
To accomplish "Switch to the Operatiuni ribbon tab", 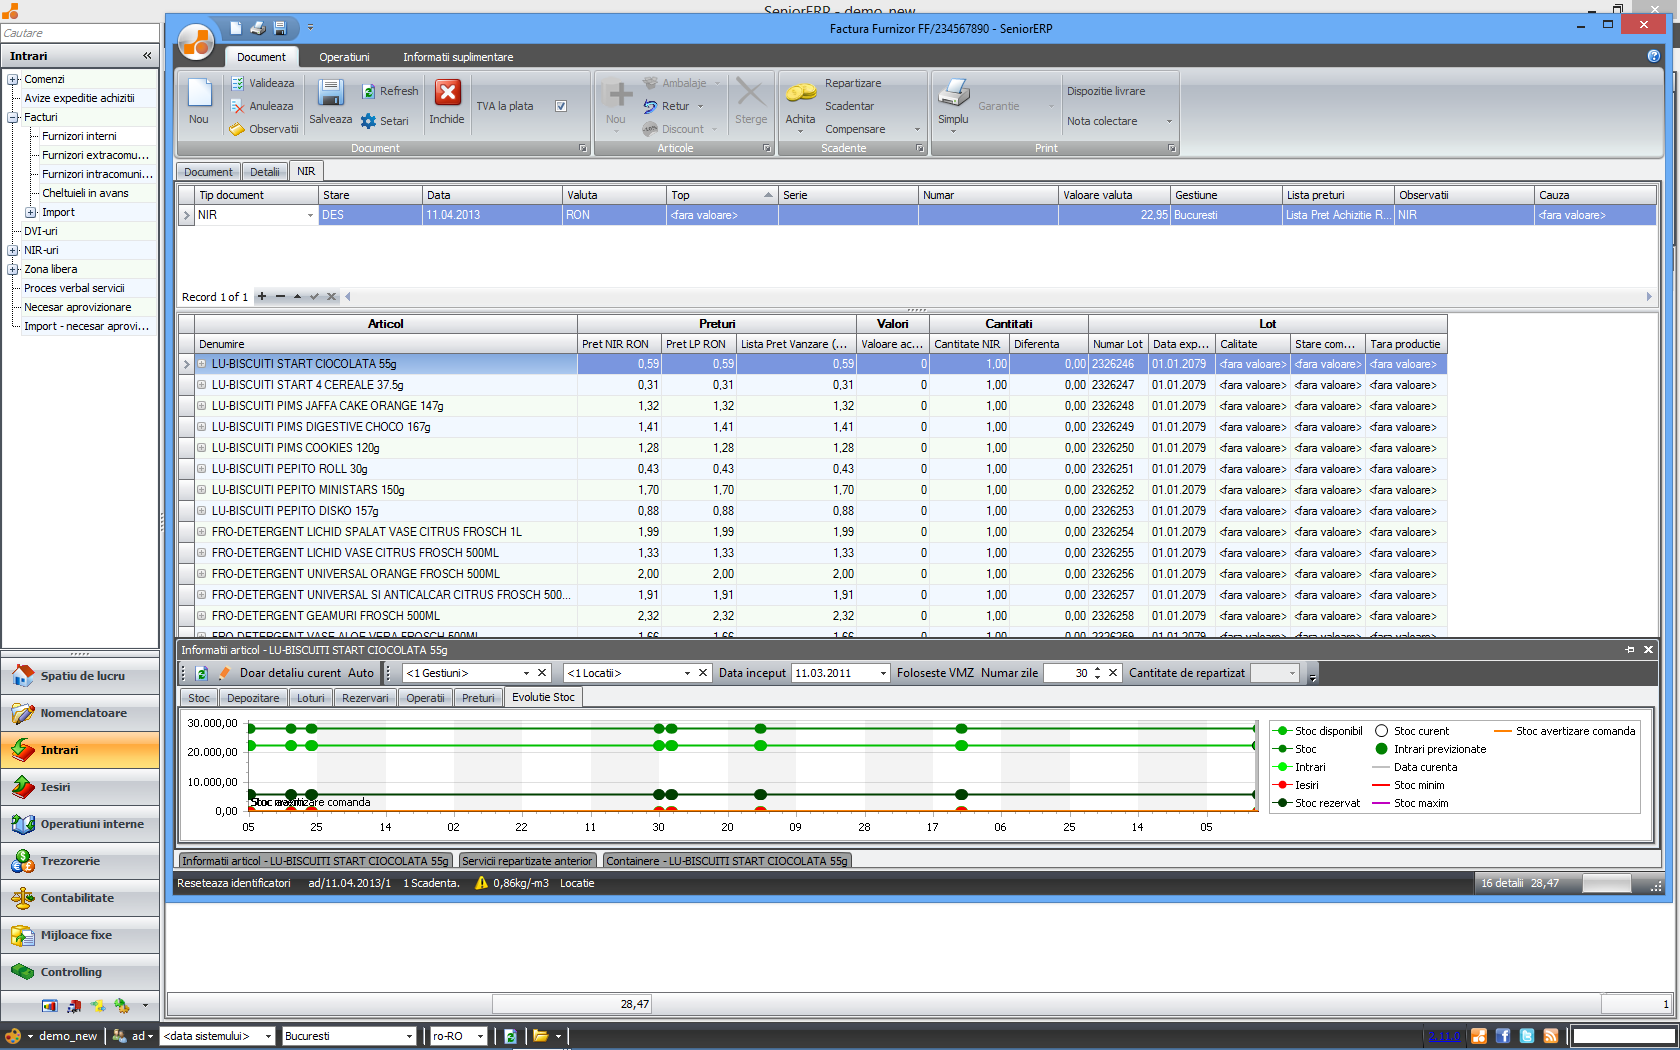I will coord(344,57).
